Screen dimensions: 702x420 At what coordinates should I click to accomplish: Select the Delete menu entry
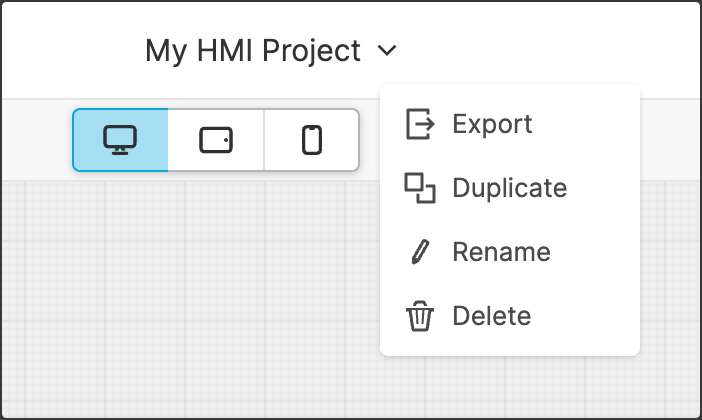(x=491, y=317)
